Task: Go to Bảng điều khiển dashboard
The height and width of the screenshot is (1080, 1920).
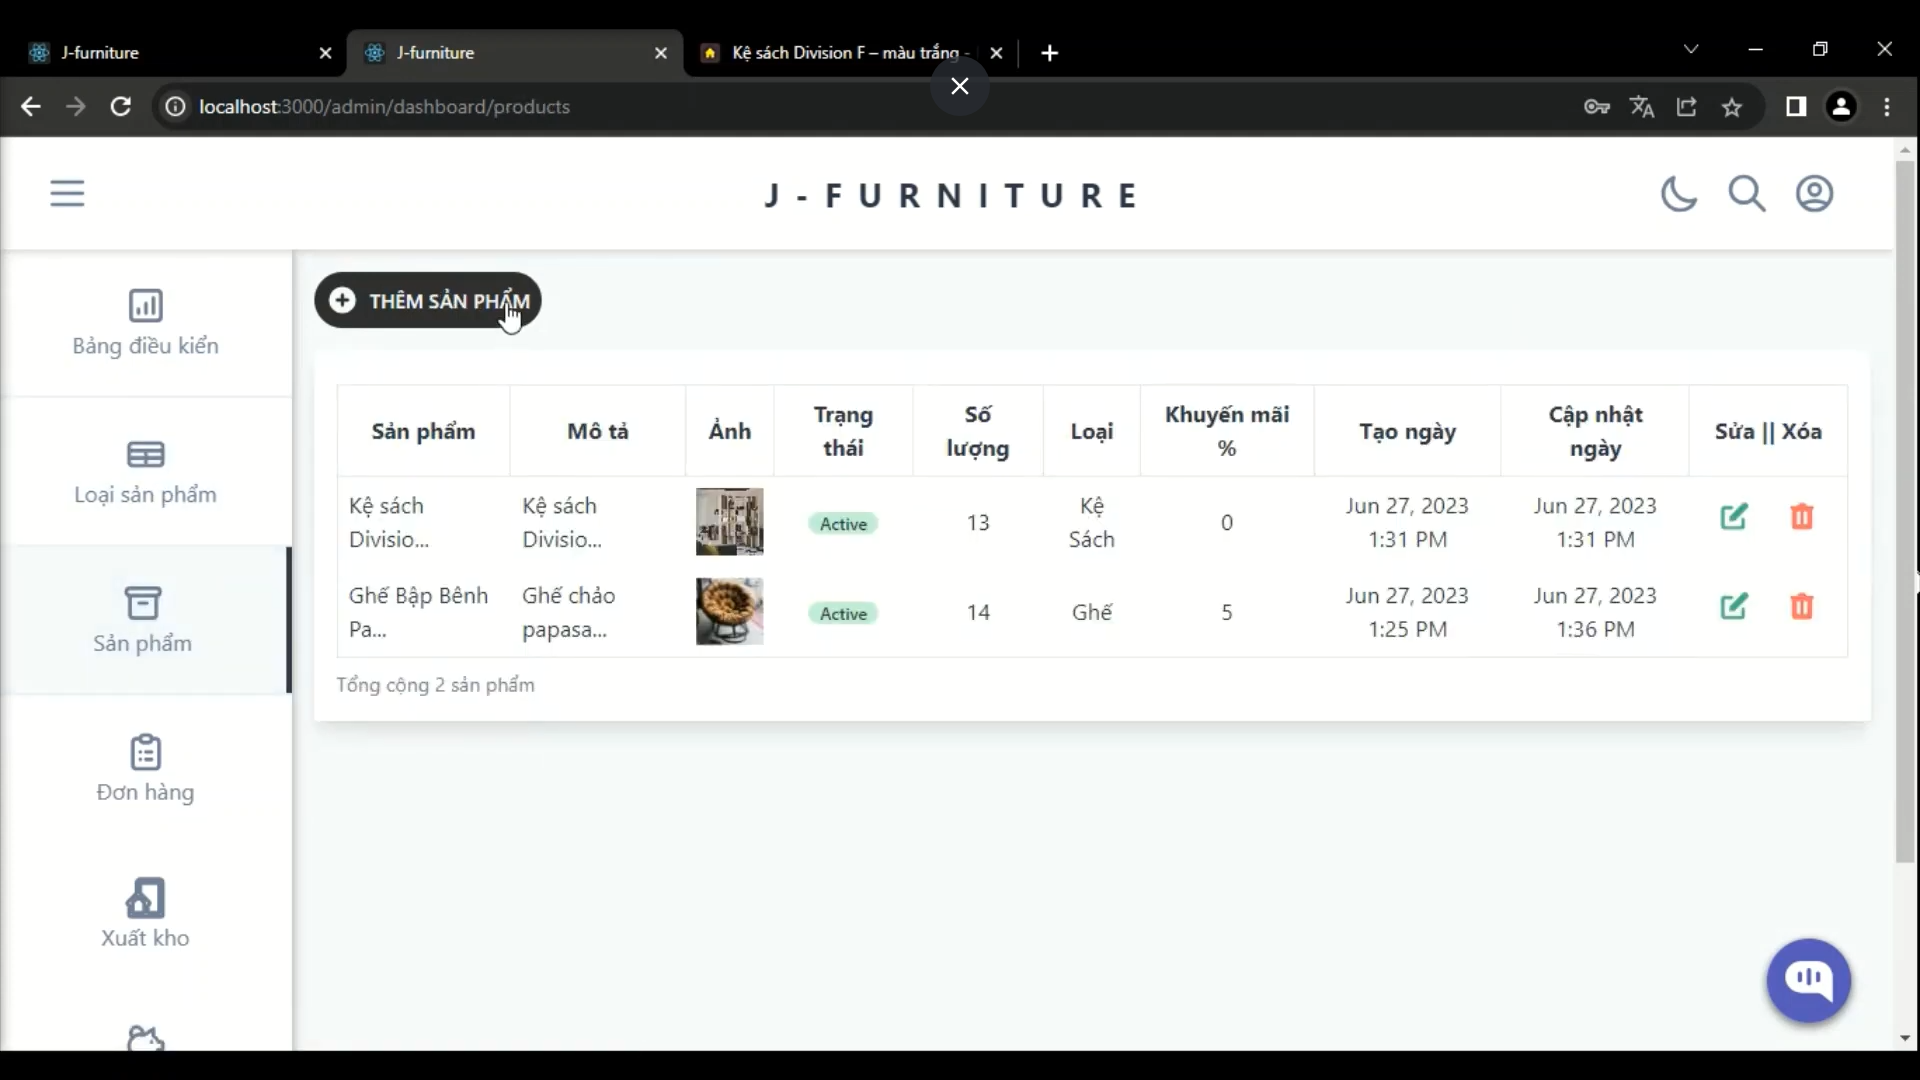Action: (145, 323)
